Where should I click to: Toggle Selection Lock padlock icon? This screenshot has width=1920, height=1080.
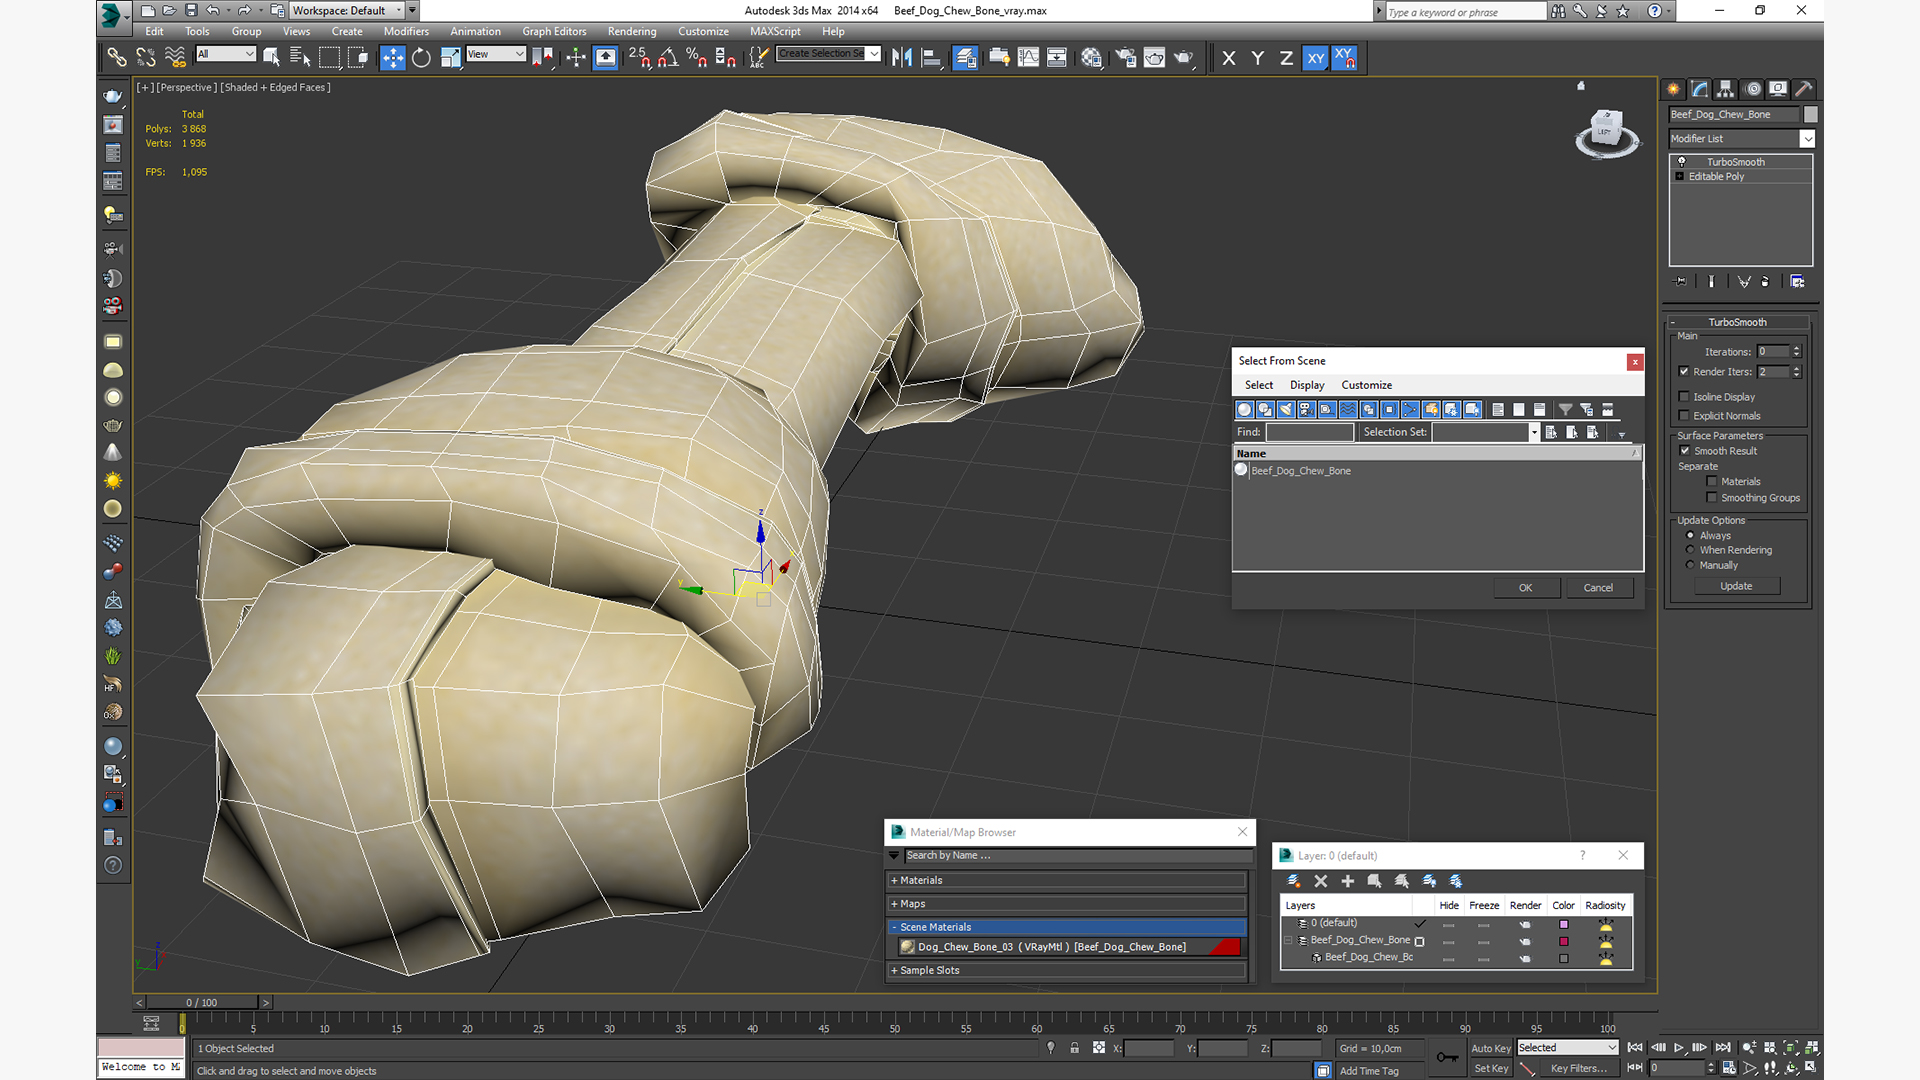(1074, 1048)
